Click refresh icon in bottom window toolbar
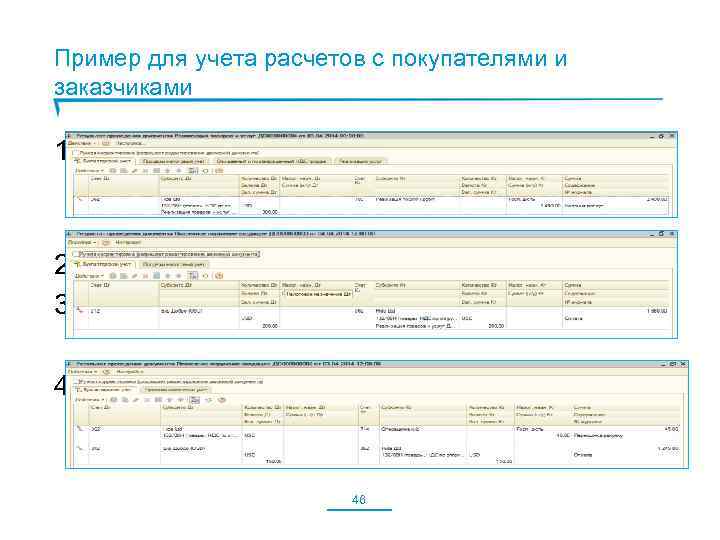 (208, 400)
